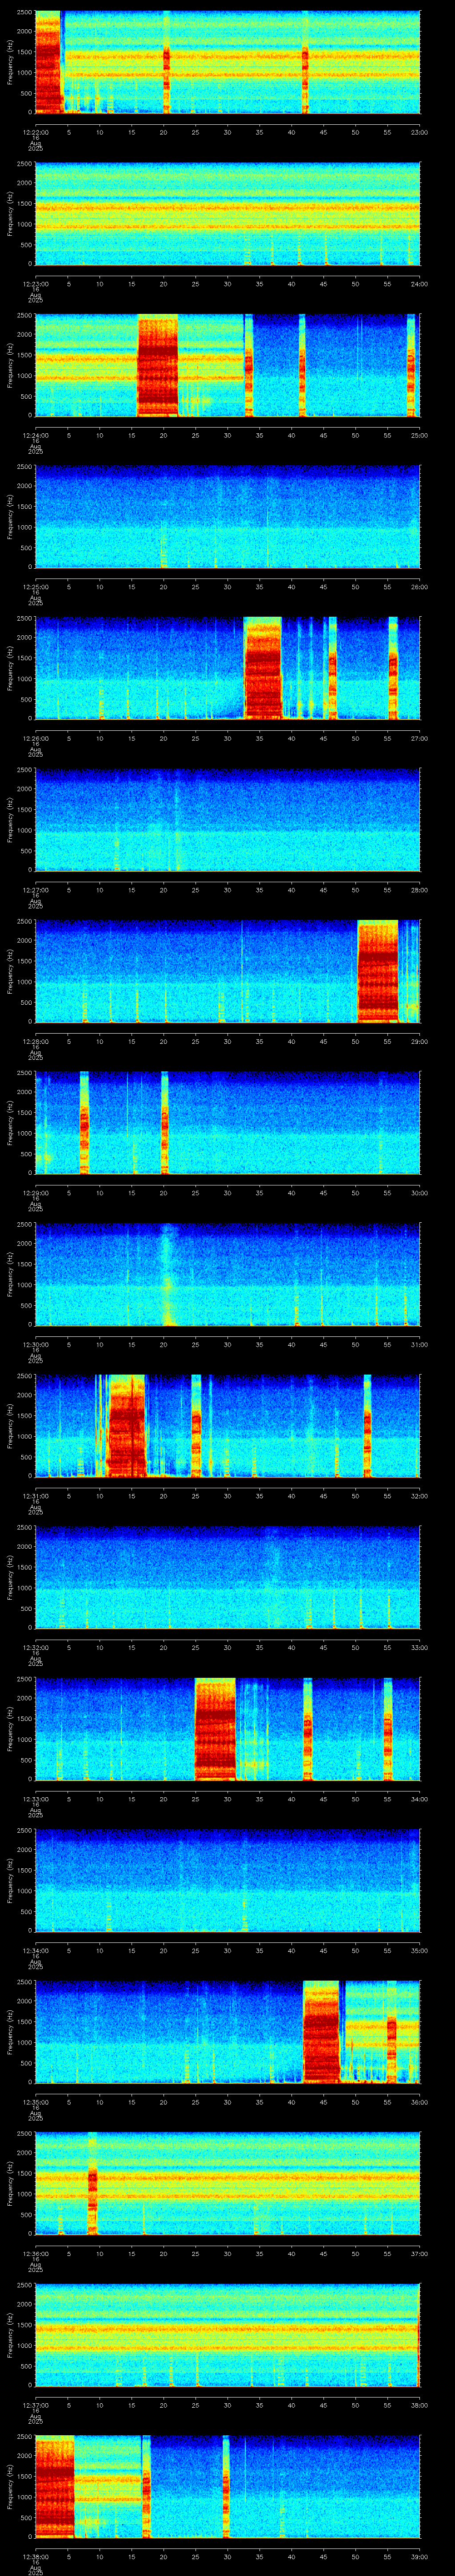Click the 12:27:00 start time label

[x=35, y=890]
